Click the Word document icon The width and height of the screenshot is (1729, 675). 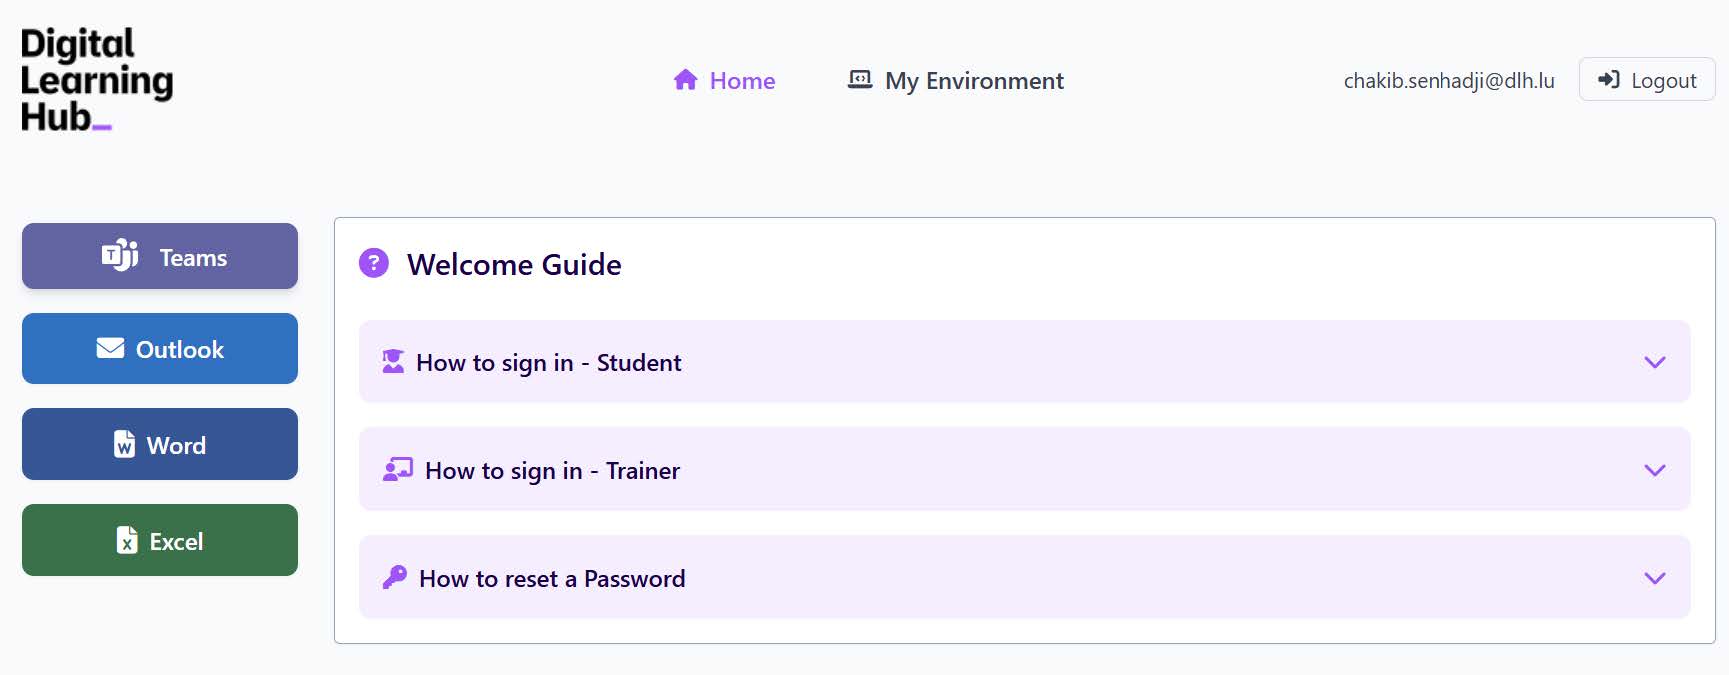pos(124,444)
